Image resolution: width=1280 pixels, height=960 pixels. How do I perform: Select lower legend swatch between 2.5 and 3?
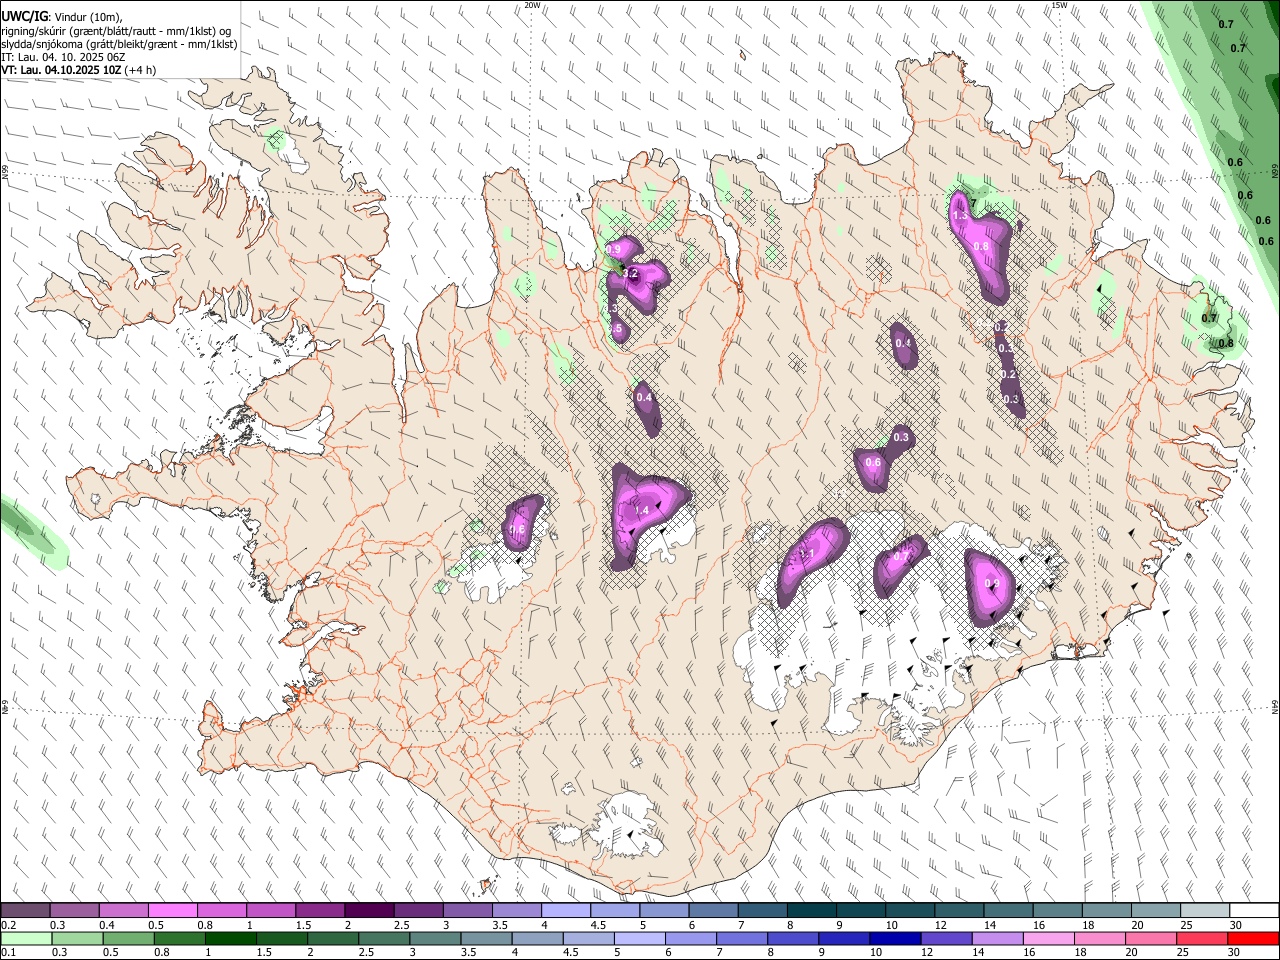pyautogui.click(x=383, y=938)
